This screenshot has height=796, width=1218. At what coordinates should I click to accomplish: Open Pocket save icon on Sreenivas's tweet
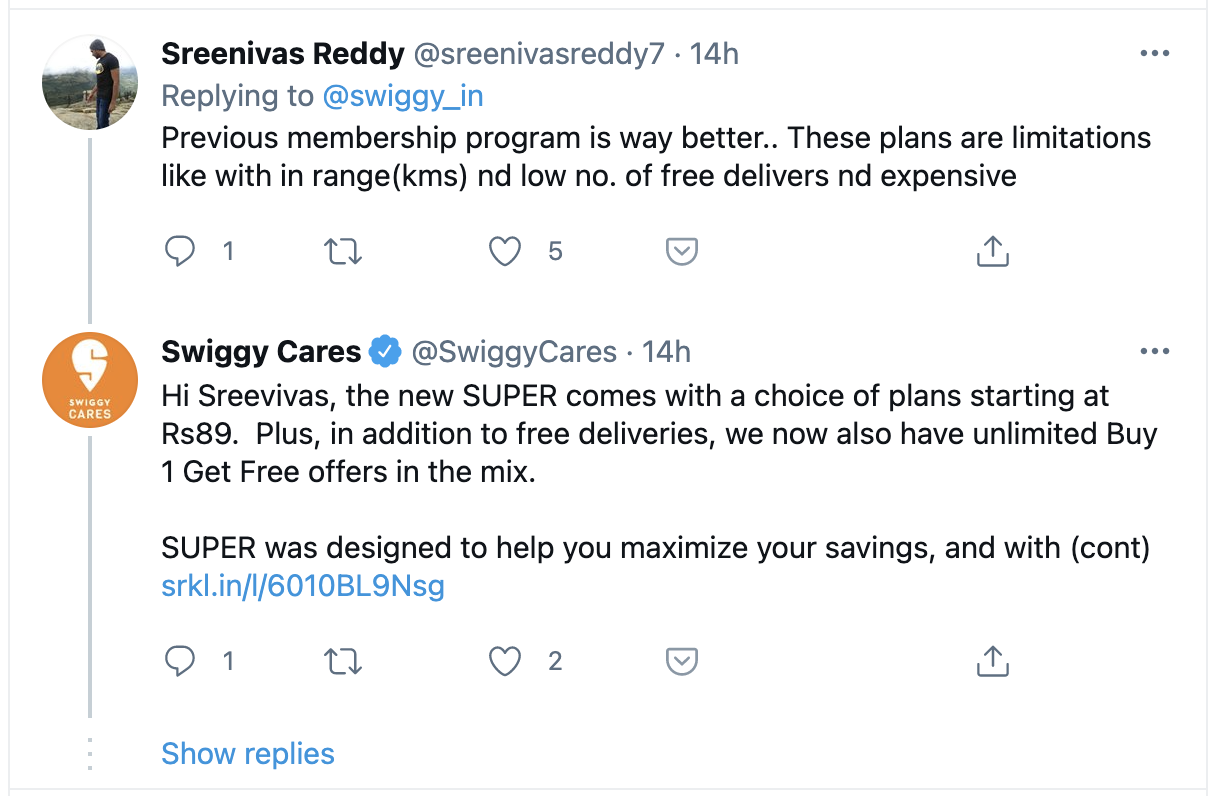[681, 252]
